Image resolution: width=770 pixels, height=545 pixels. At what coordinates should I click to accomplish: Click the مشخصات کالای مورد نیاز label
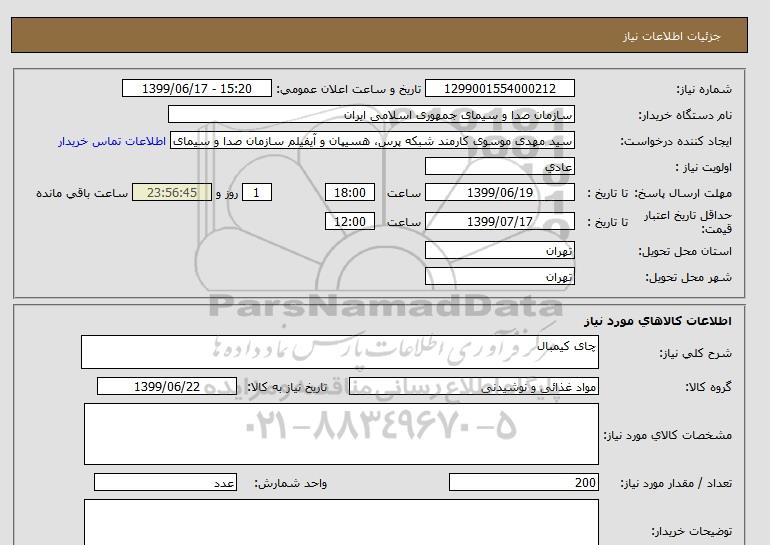667,435
